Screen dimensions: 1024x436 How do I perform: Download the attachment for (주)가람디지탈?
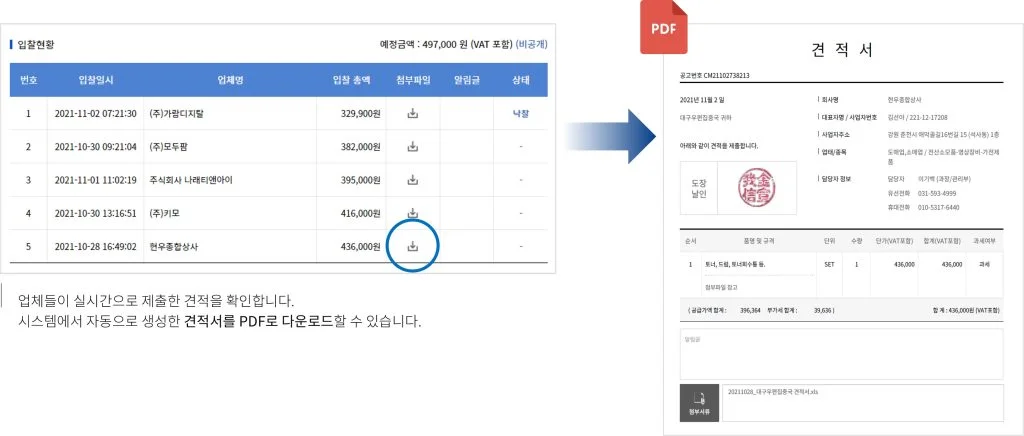[x=412, y=113]
